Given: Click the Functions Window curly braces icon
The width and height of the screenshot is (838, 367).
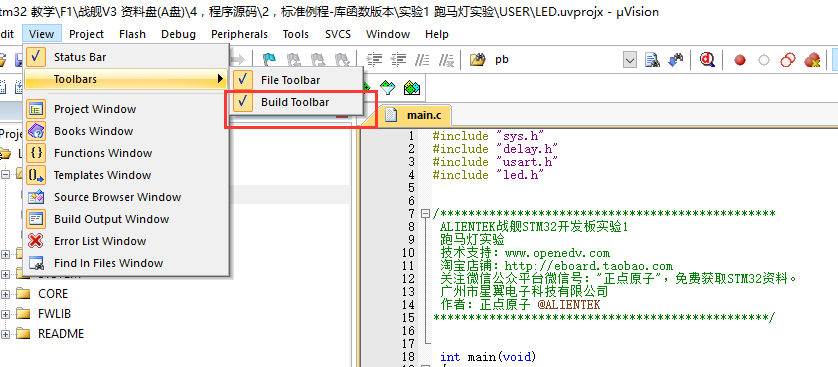Looking at the screenshot, I should pos(36,153).
